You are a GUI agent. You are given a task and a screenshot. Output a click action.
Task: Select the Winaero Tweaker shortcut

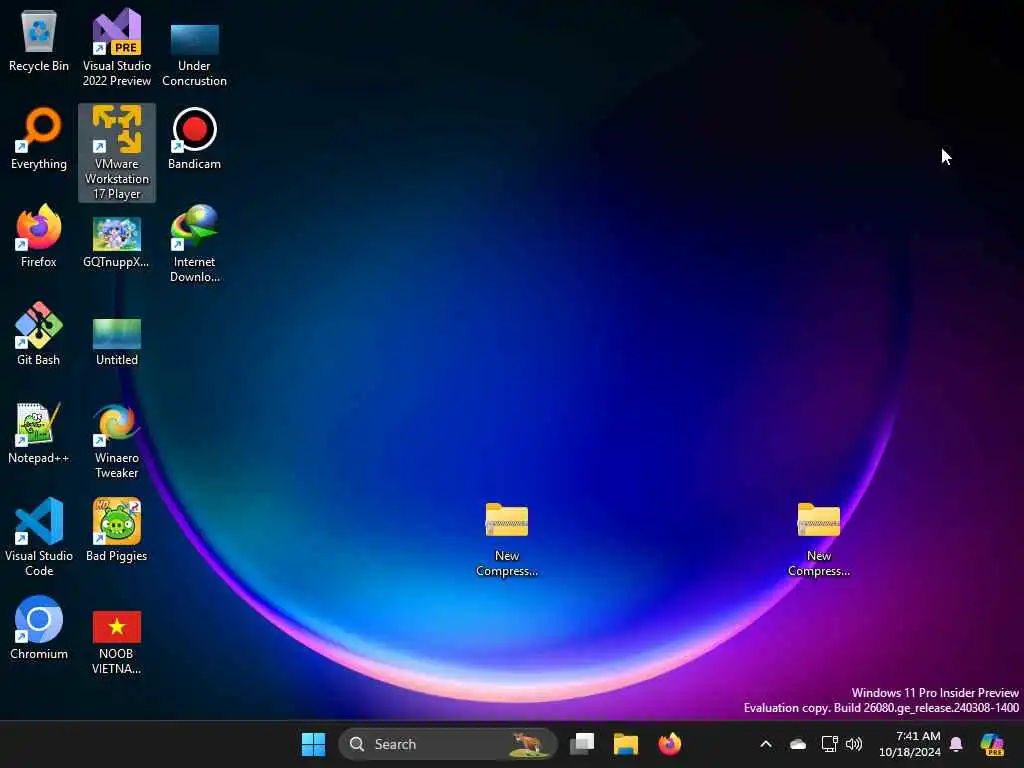(x=117, y=441)
